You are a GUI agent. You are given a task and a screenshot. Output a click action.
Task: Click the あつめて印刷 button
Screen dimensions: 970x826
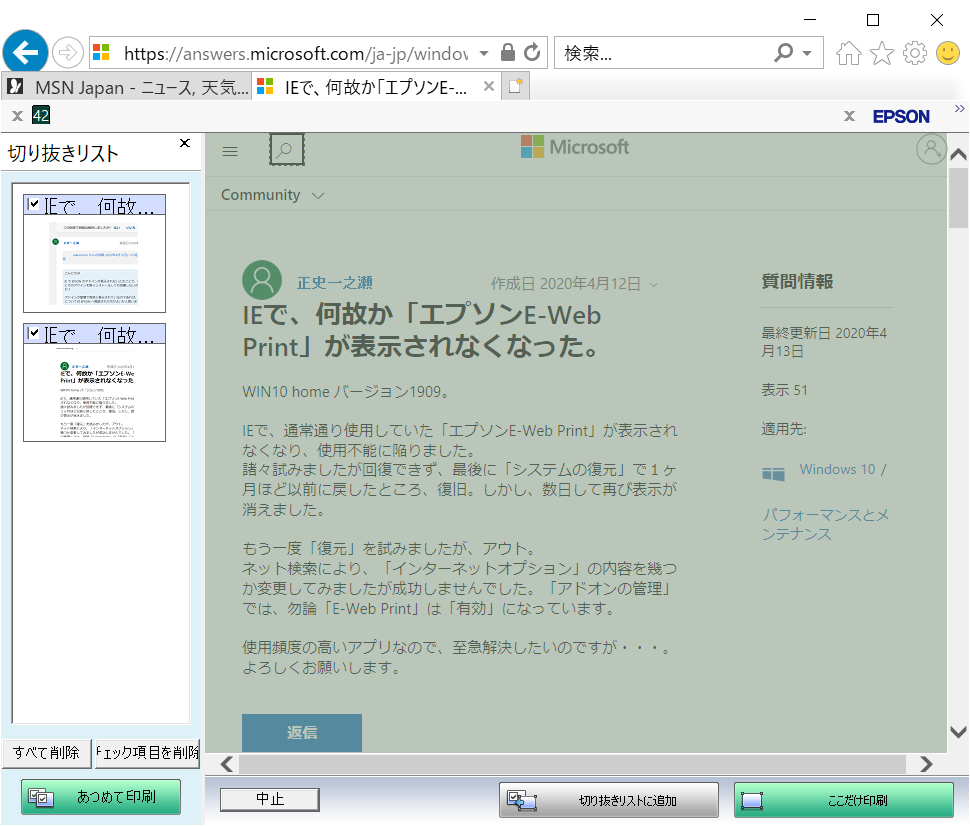click(x=101, y=796)
